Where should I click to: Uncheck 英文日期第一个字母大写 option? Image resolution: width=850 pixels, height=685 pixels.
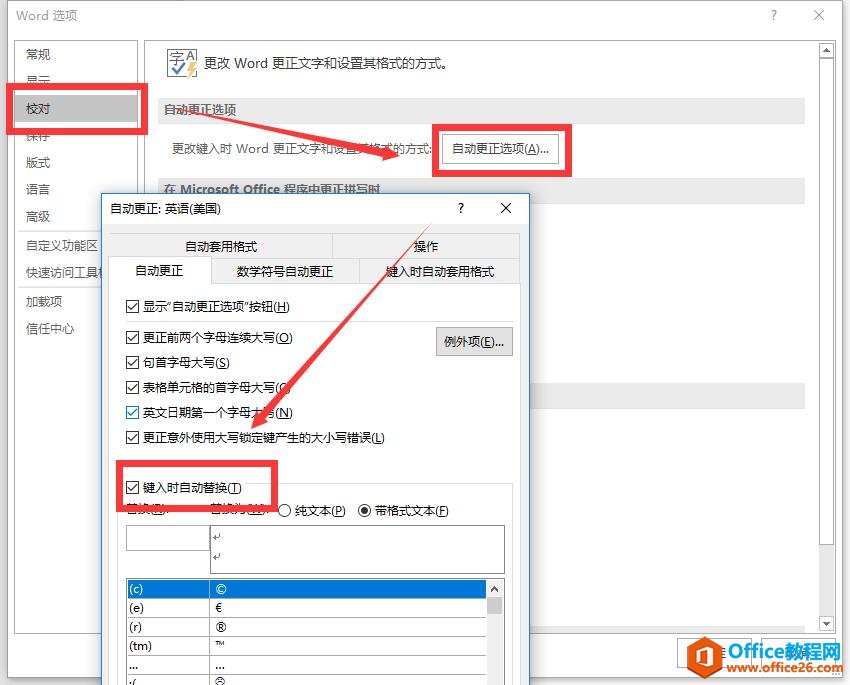pyautogui.click(x=132, y=412)
